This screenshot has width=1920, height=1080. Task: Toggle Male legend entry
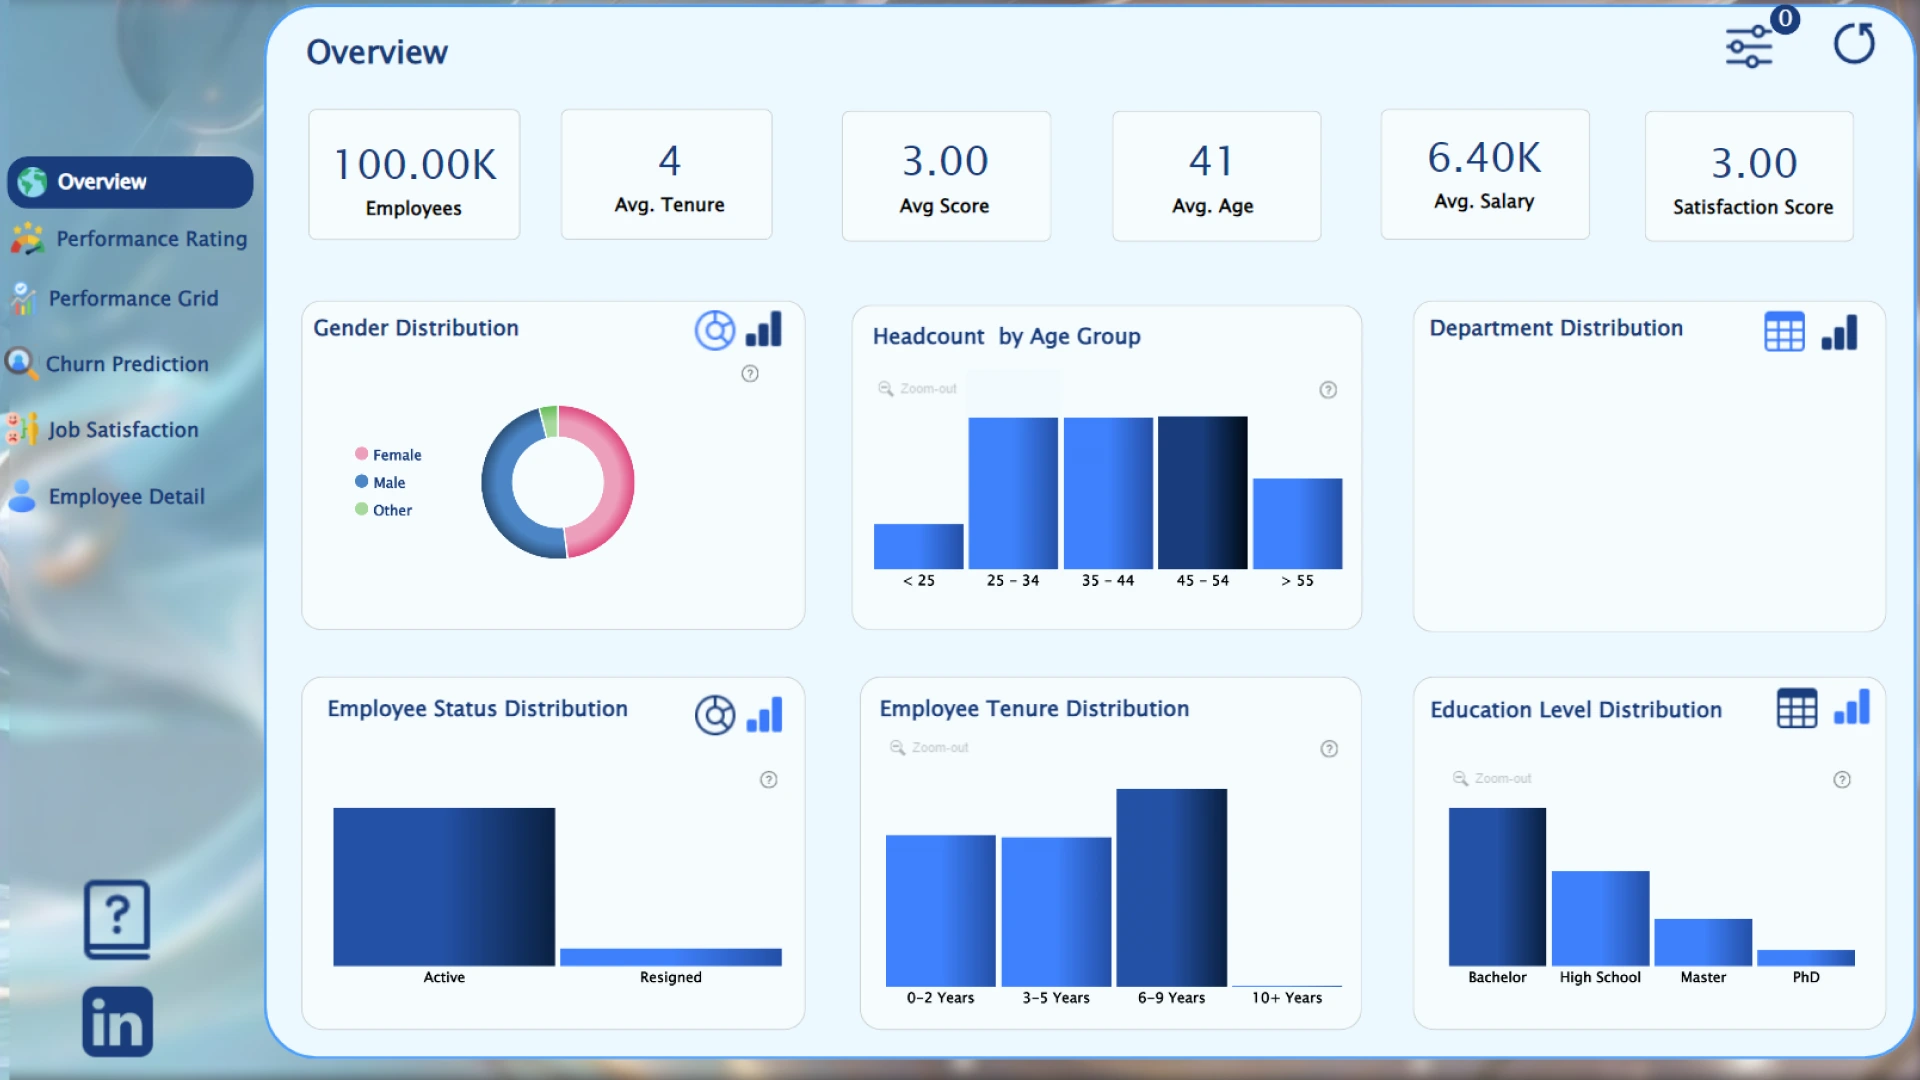(380, 483)
